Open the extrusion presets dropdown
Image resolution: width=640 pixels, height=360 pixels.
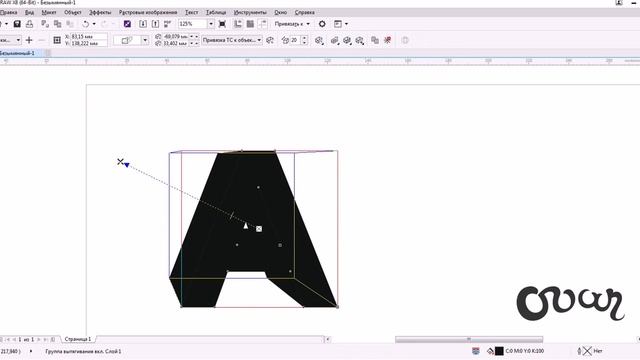tap(18, 40)
